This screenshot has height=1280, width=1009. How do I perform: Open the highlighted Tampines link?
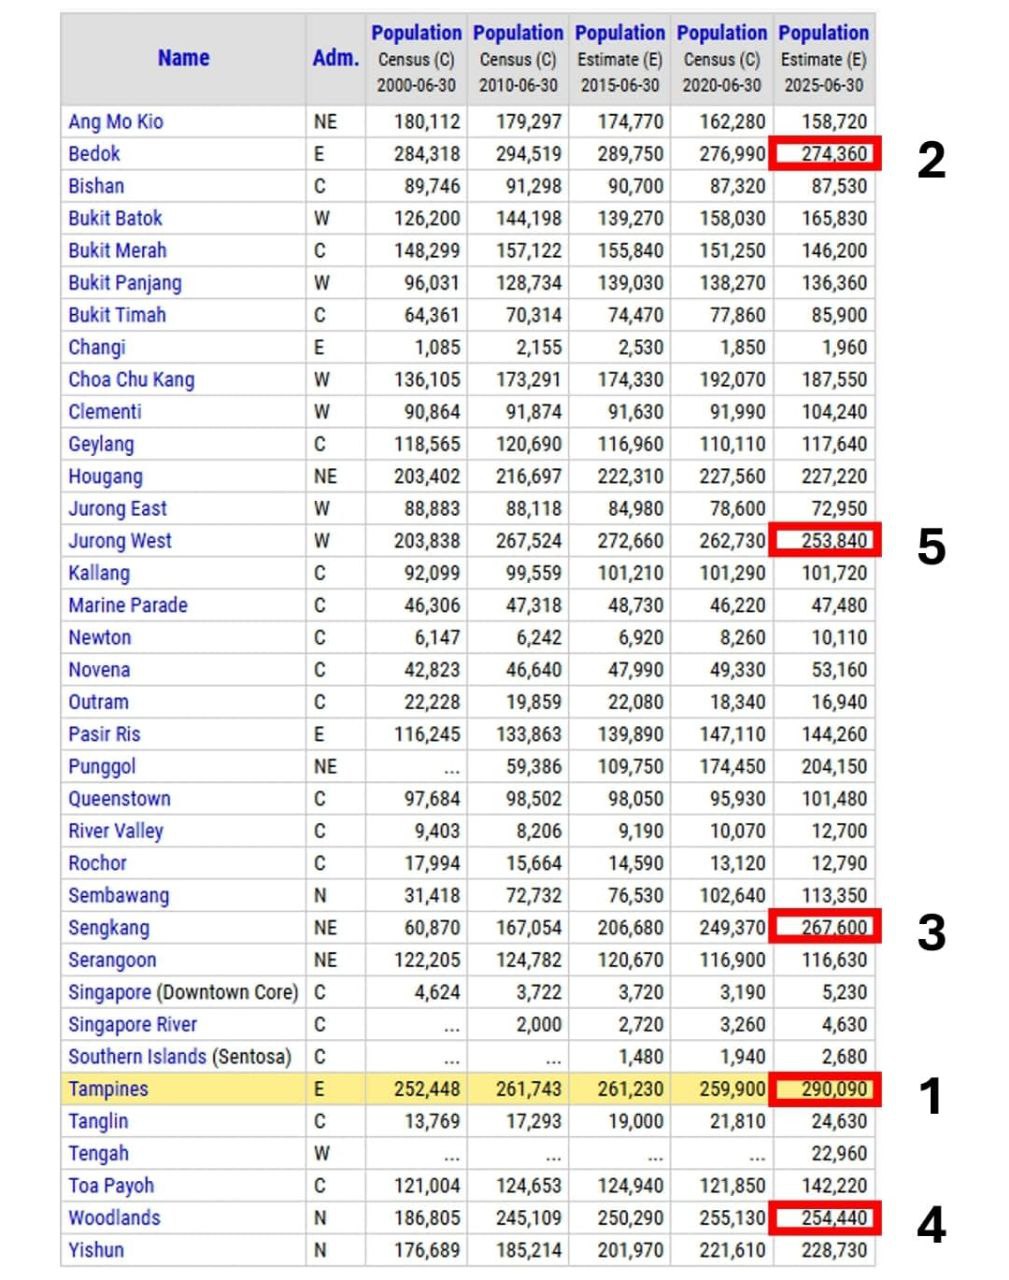click(x=108, y=1089)
